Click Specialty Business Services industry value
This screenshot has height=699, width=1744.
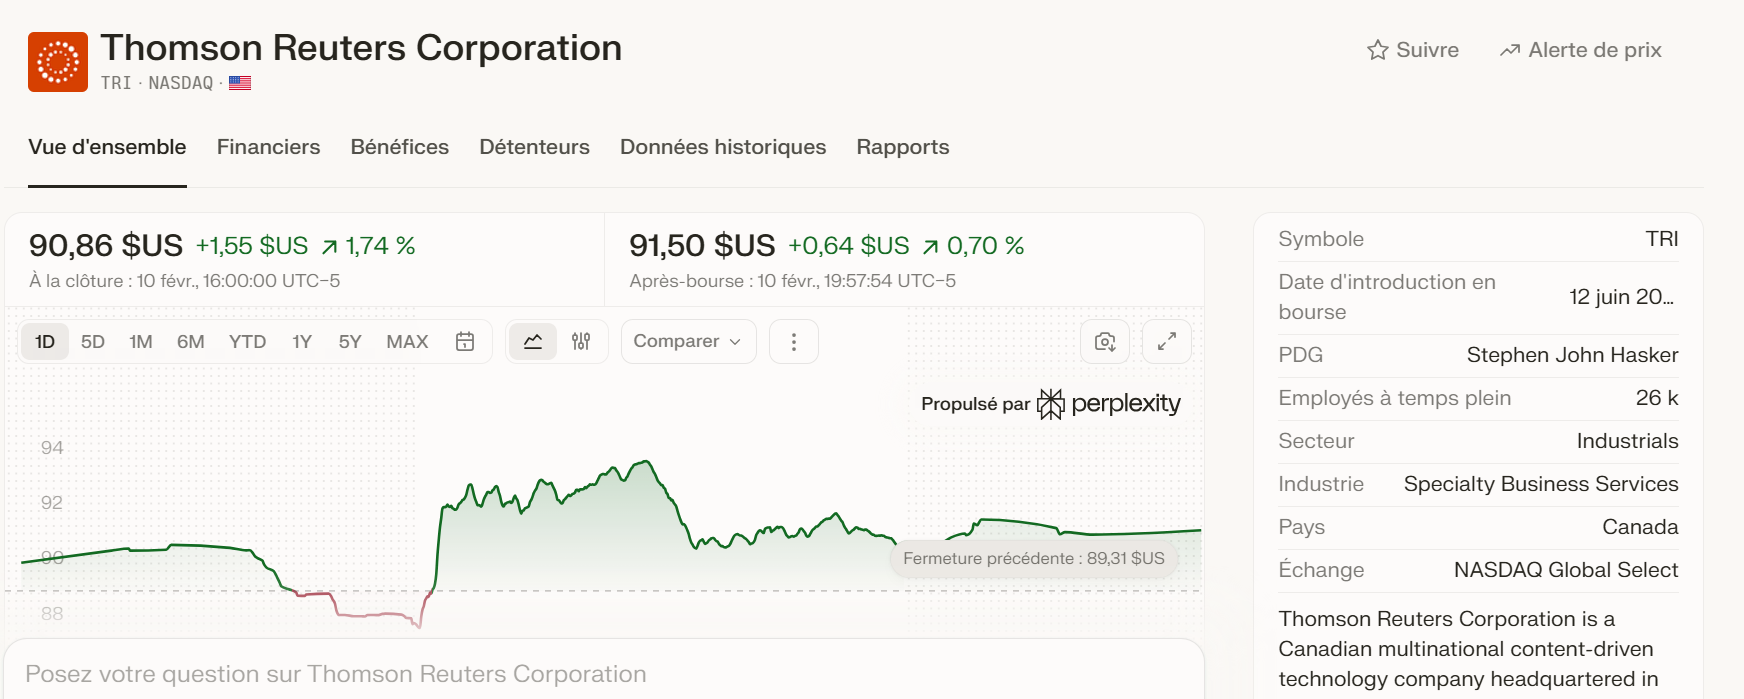pos(1541,484)
